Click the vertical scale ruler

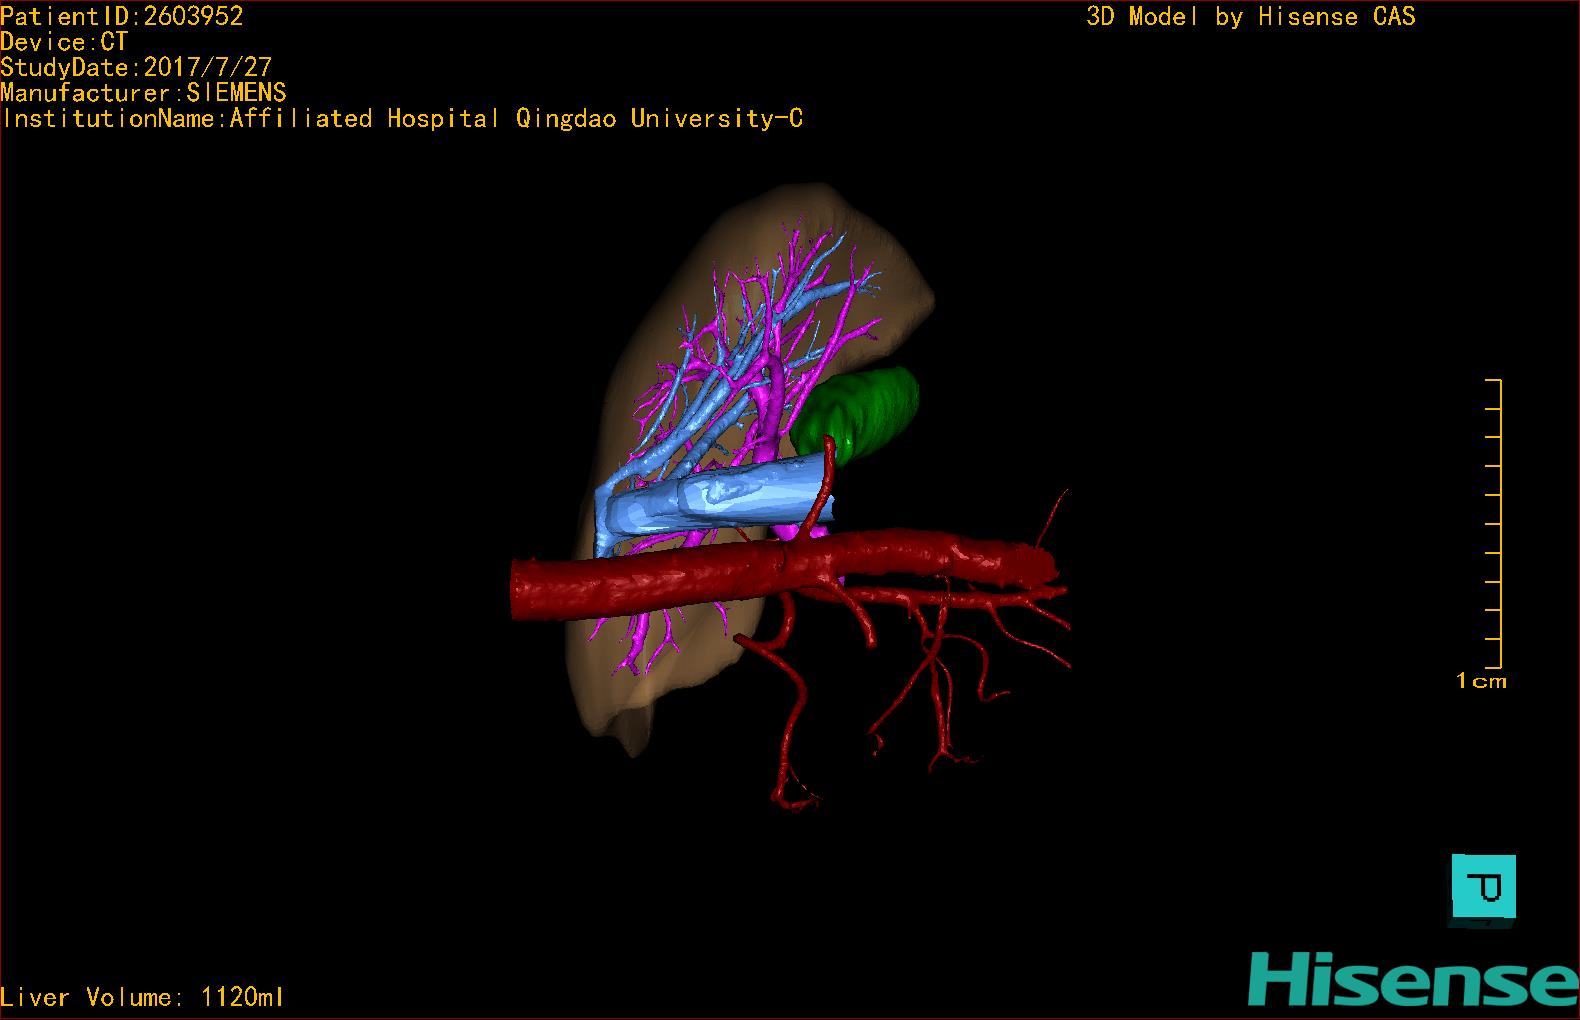[x=1494, y=523]
